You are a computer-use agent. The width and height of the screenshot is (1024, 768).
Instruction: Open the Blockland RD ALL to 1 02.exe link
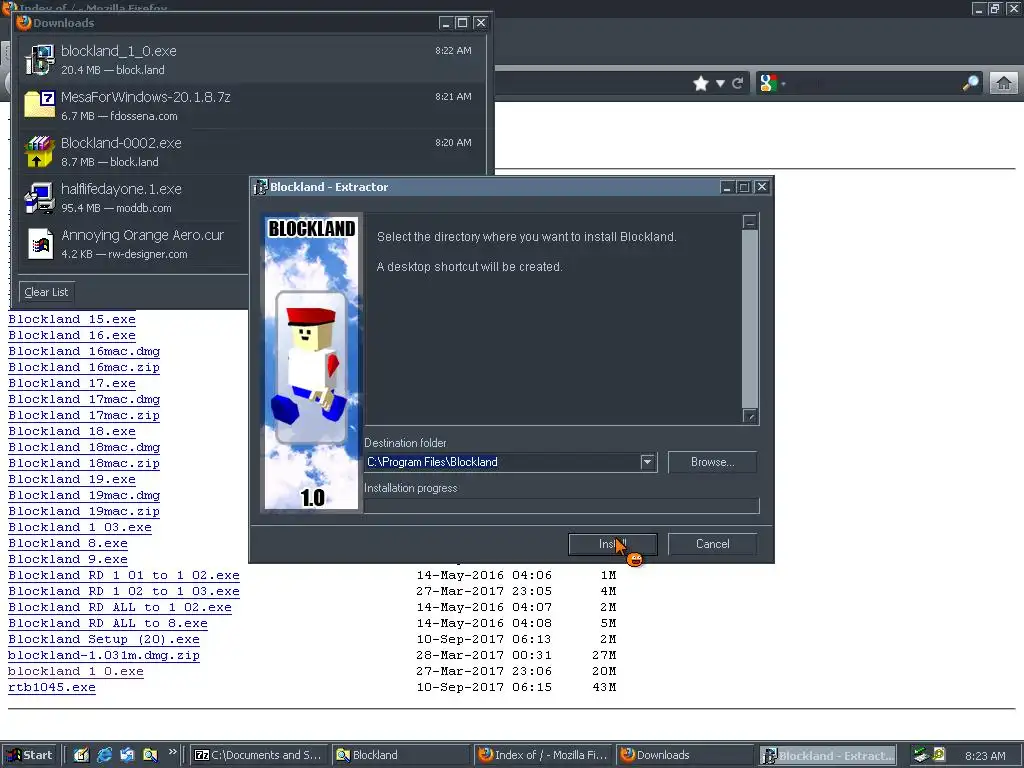click(120, 607)
